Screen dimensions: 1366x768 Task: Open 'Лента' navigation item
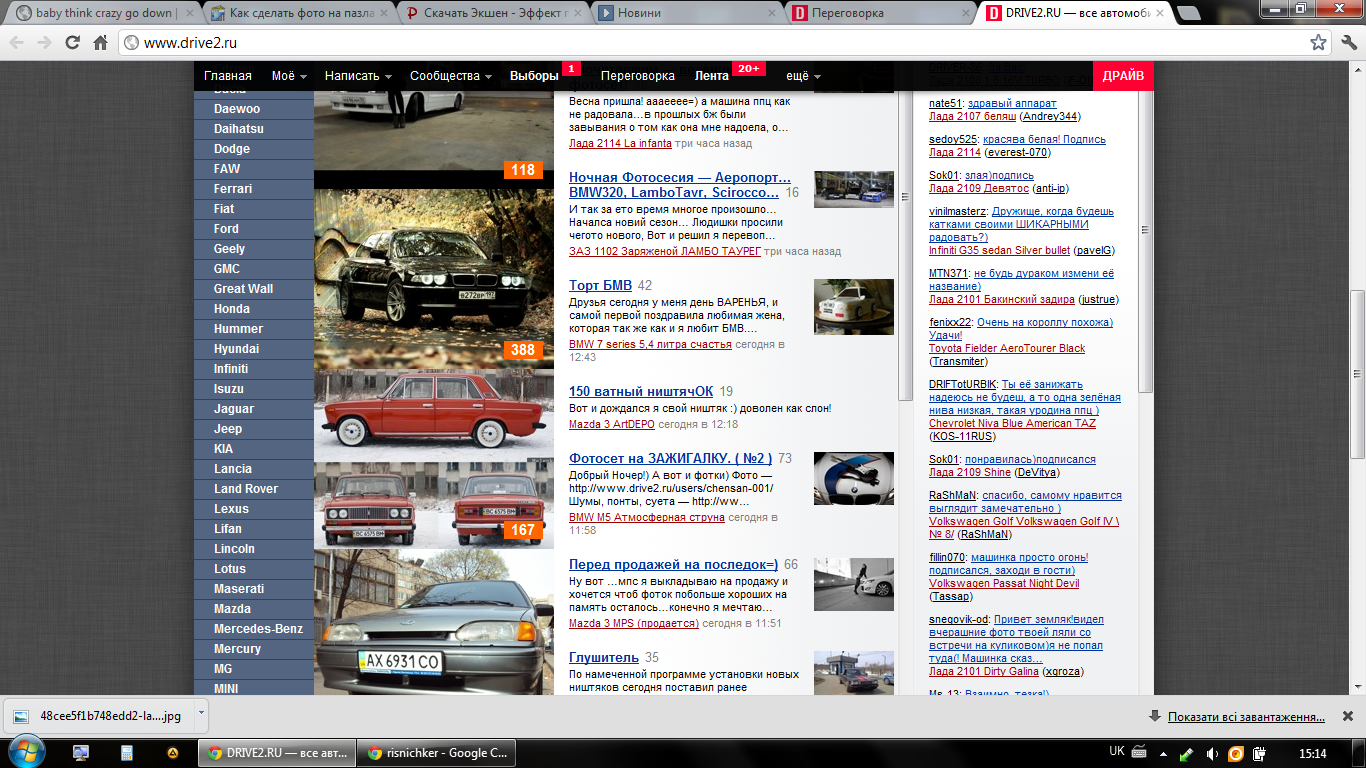coord(712,76)
